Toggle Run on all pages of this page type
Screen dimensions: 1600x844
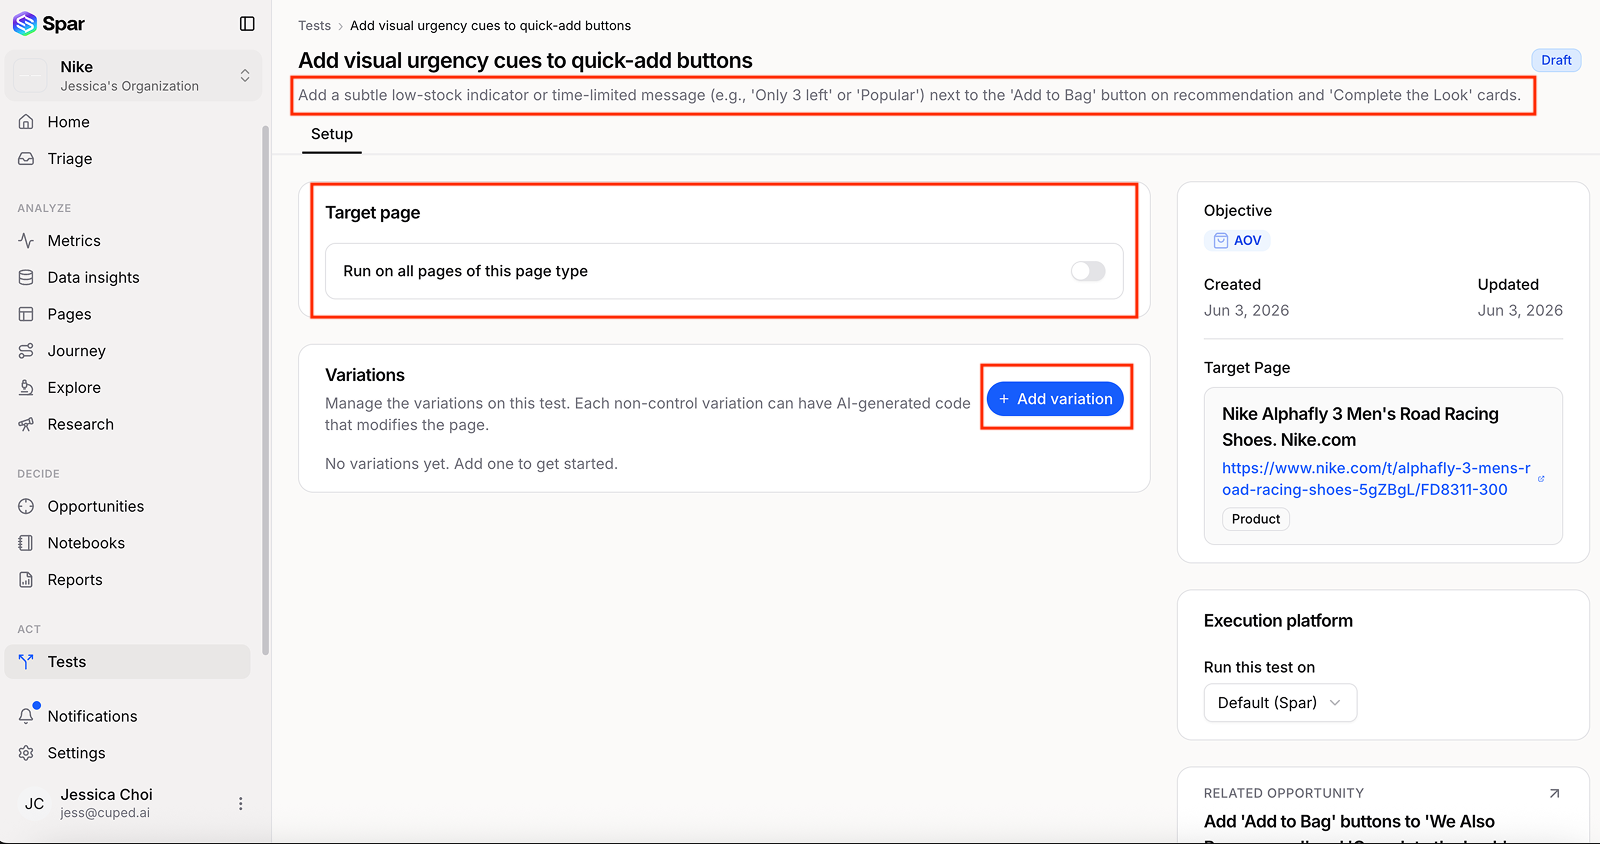(1088, 271)
